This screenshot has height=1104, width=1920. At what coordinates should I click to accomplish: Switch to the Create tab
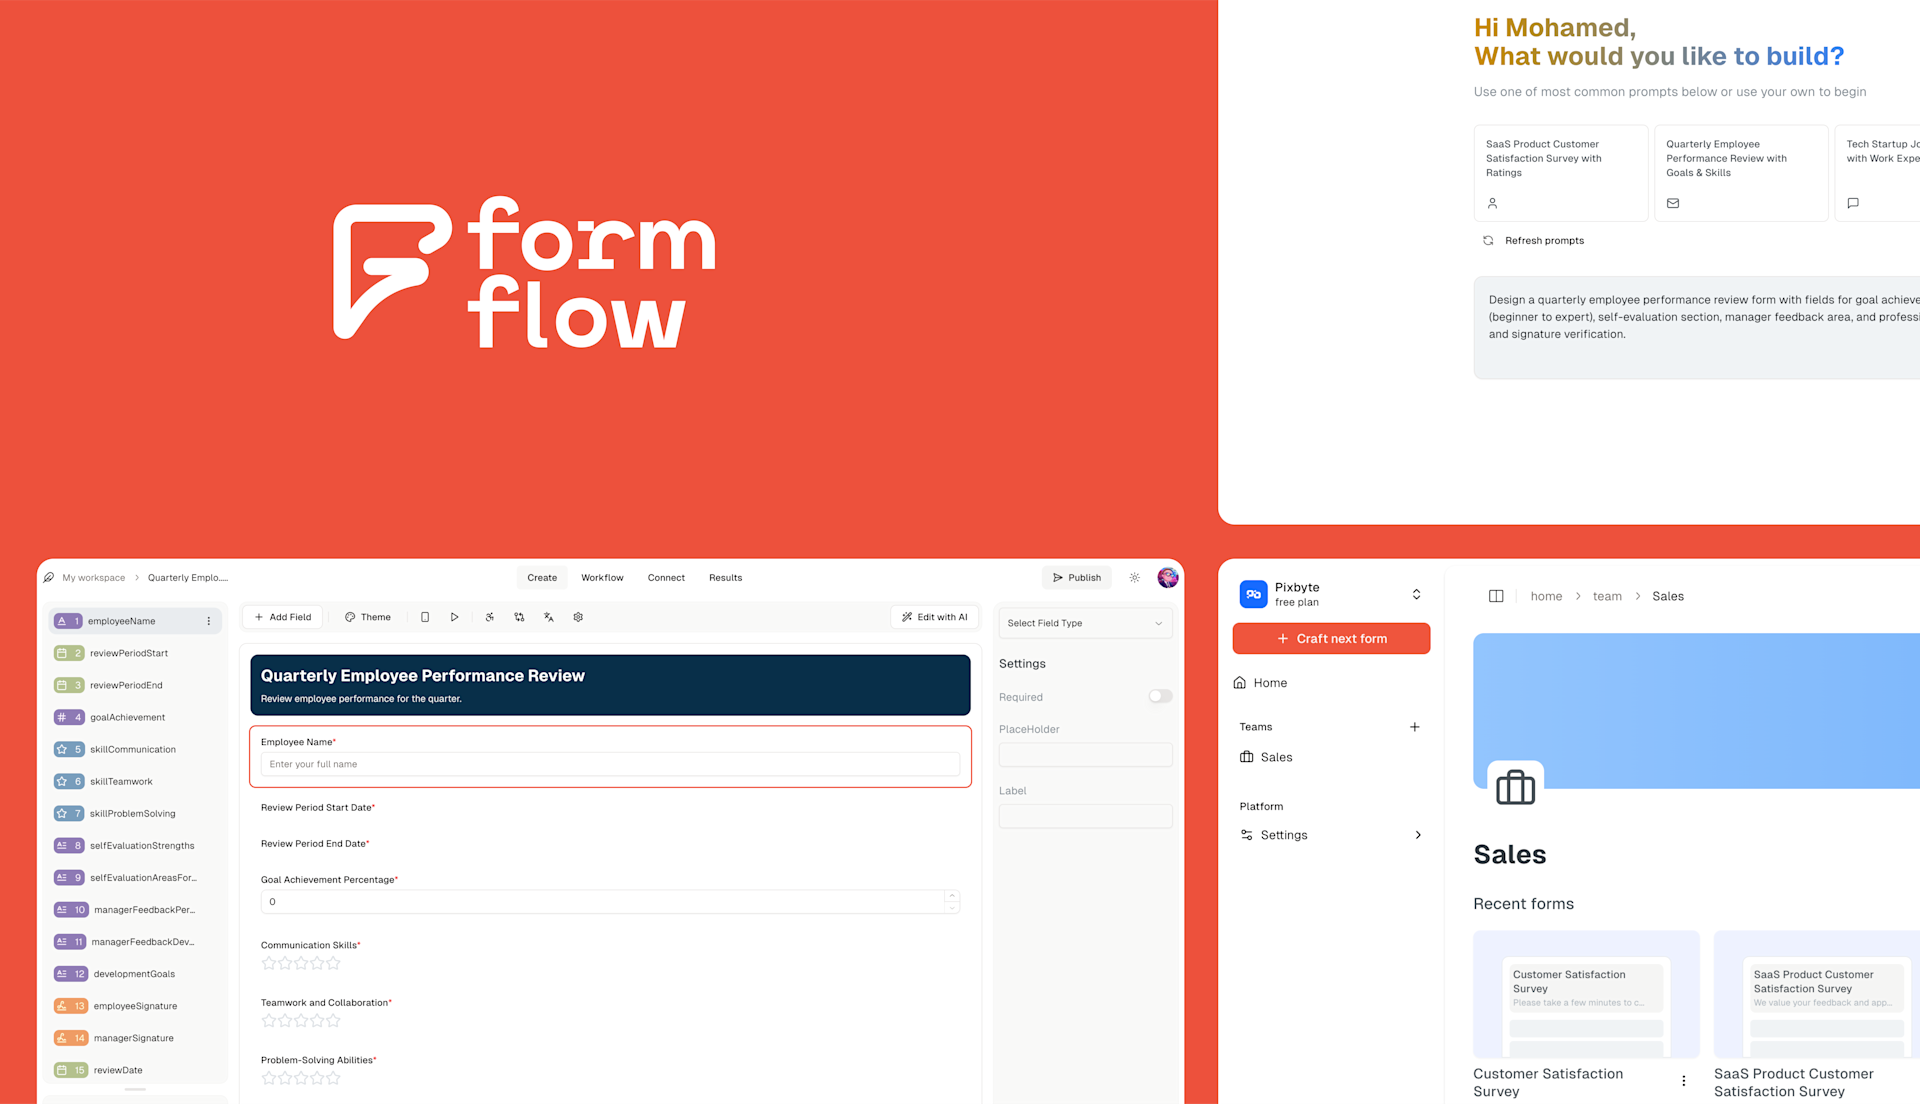pos(542,577)
